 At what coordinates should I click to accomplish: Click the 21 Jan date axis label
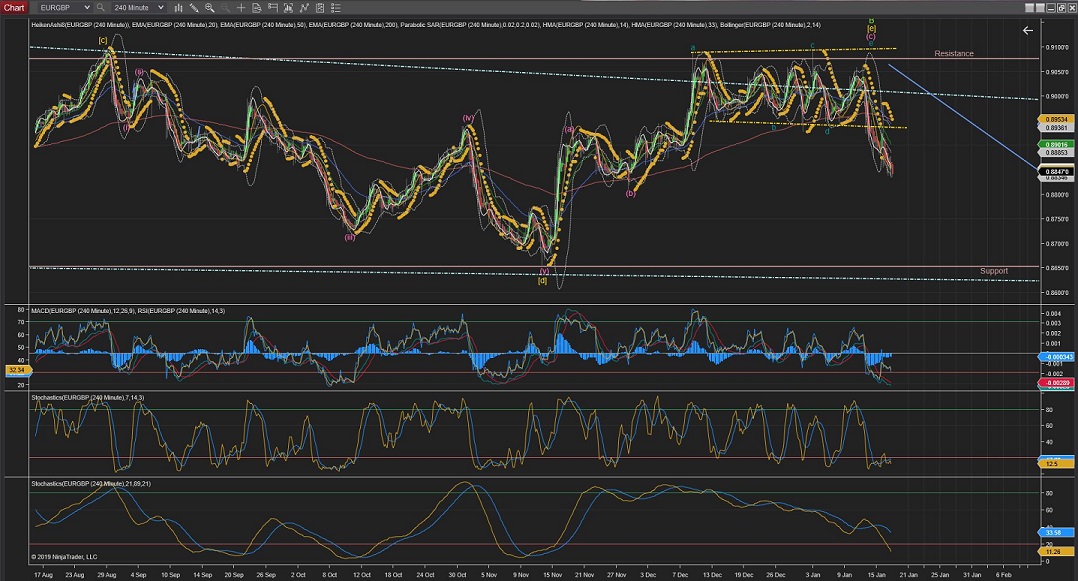click(908, 574)
